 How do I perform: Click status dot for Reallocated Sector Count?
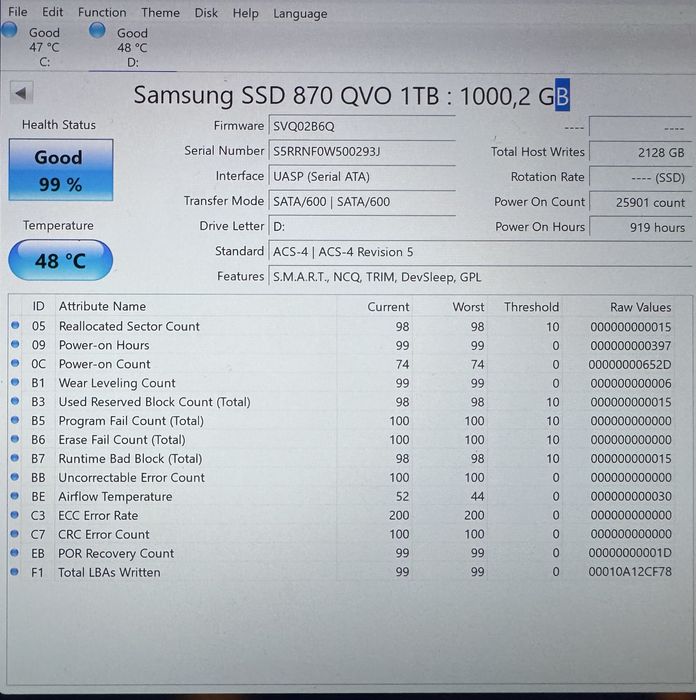coord(15,325)
